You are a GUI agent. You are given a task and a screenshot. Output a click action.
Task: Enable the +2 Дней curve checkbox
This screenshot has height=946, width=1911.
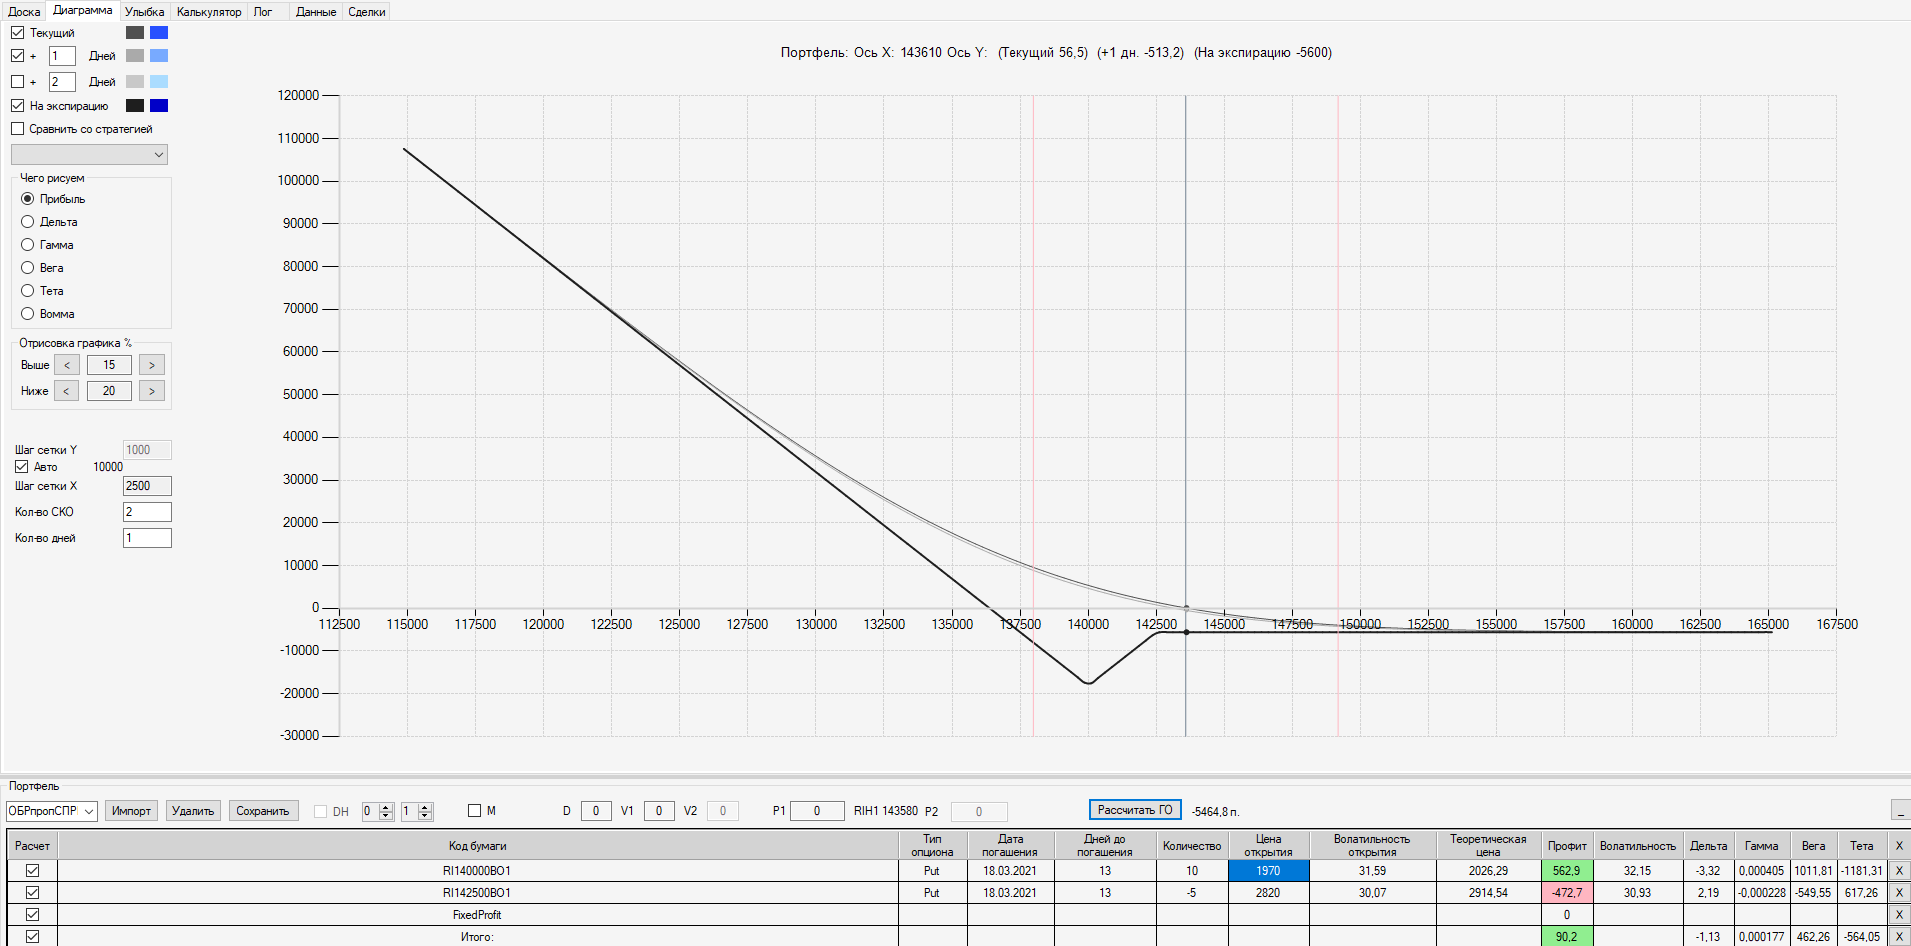[18, 82]
